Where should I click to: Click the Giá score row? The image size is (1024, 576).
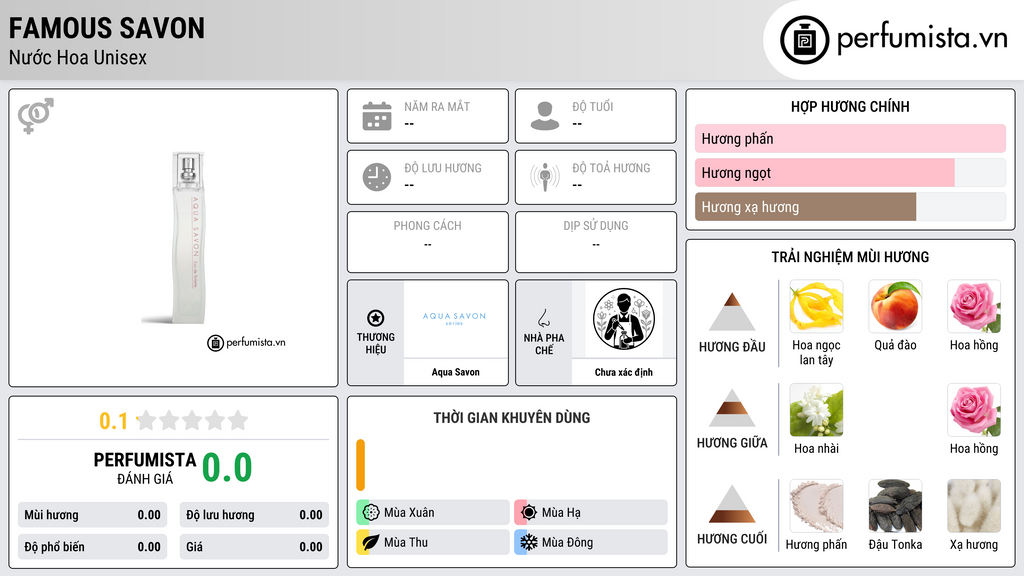click(x=254, y=547)
